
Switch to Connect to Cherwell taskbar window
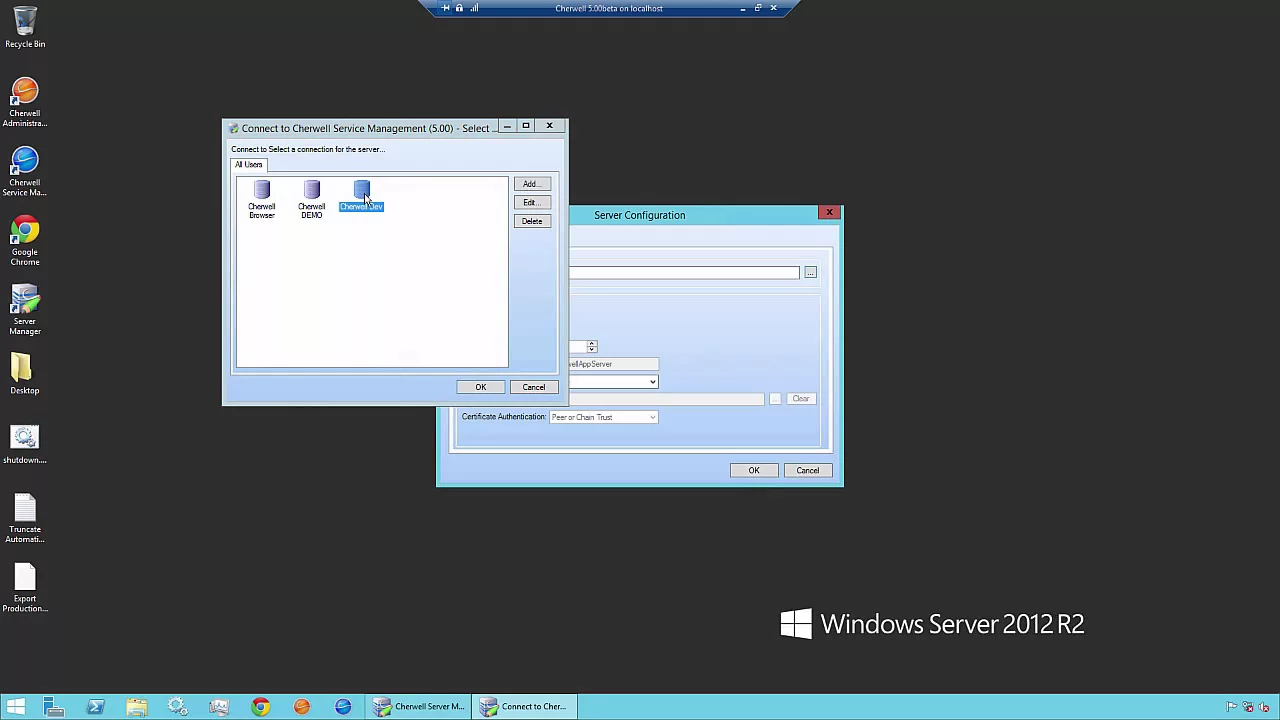pos(524,707)
